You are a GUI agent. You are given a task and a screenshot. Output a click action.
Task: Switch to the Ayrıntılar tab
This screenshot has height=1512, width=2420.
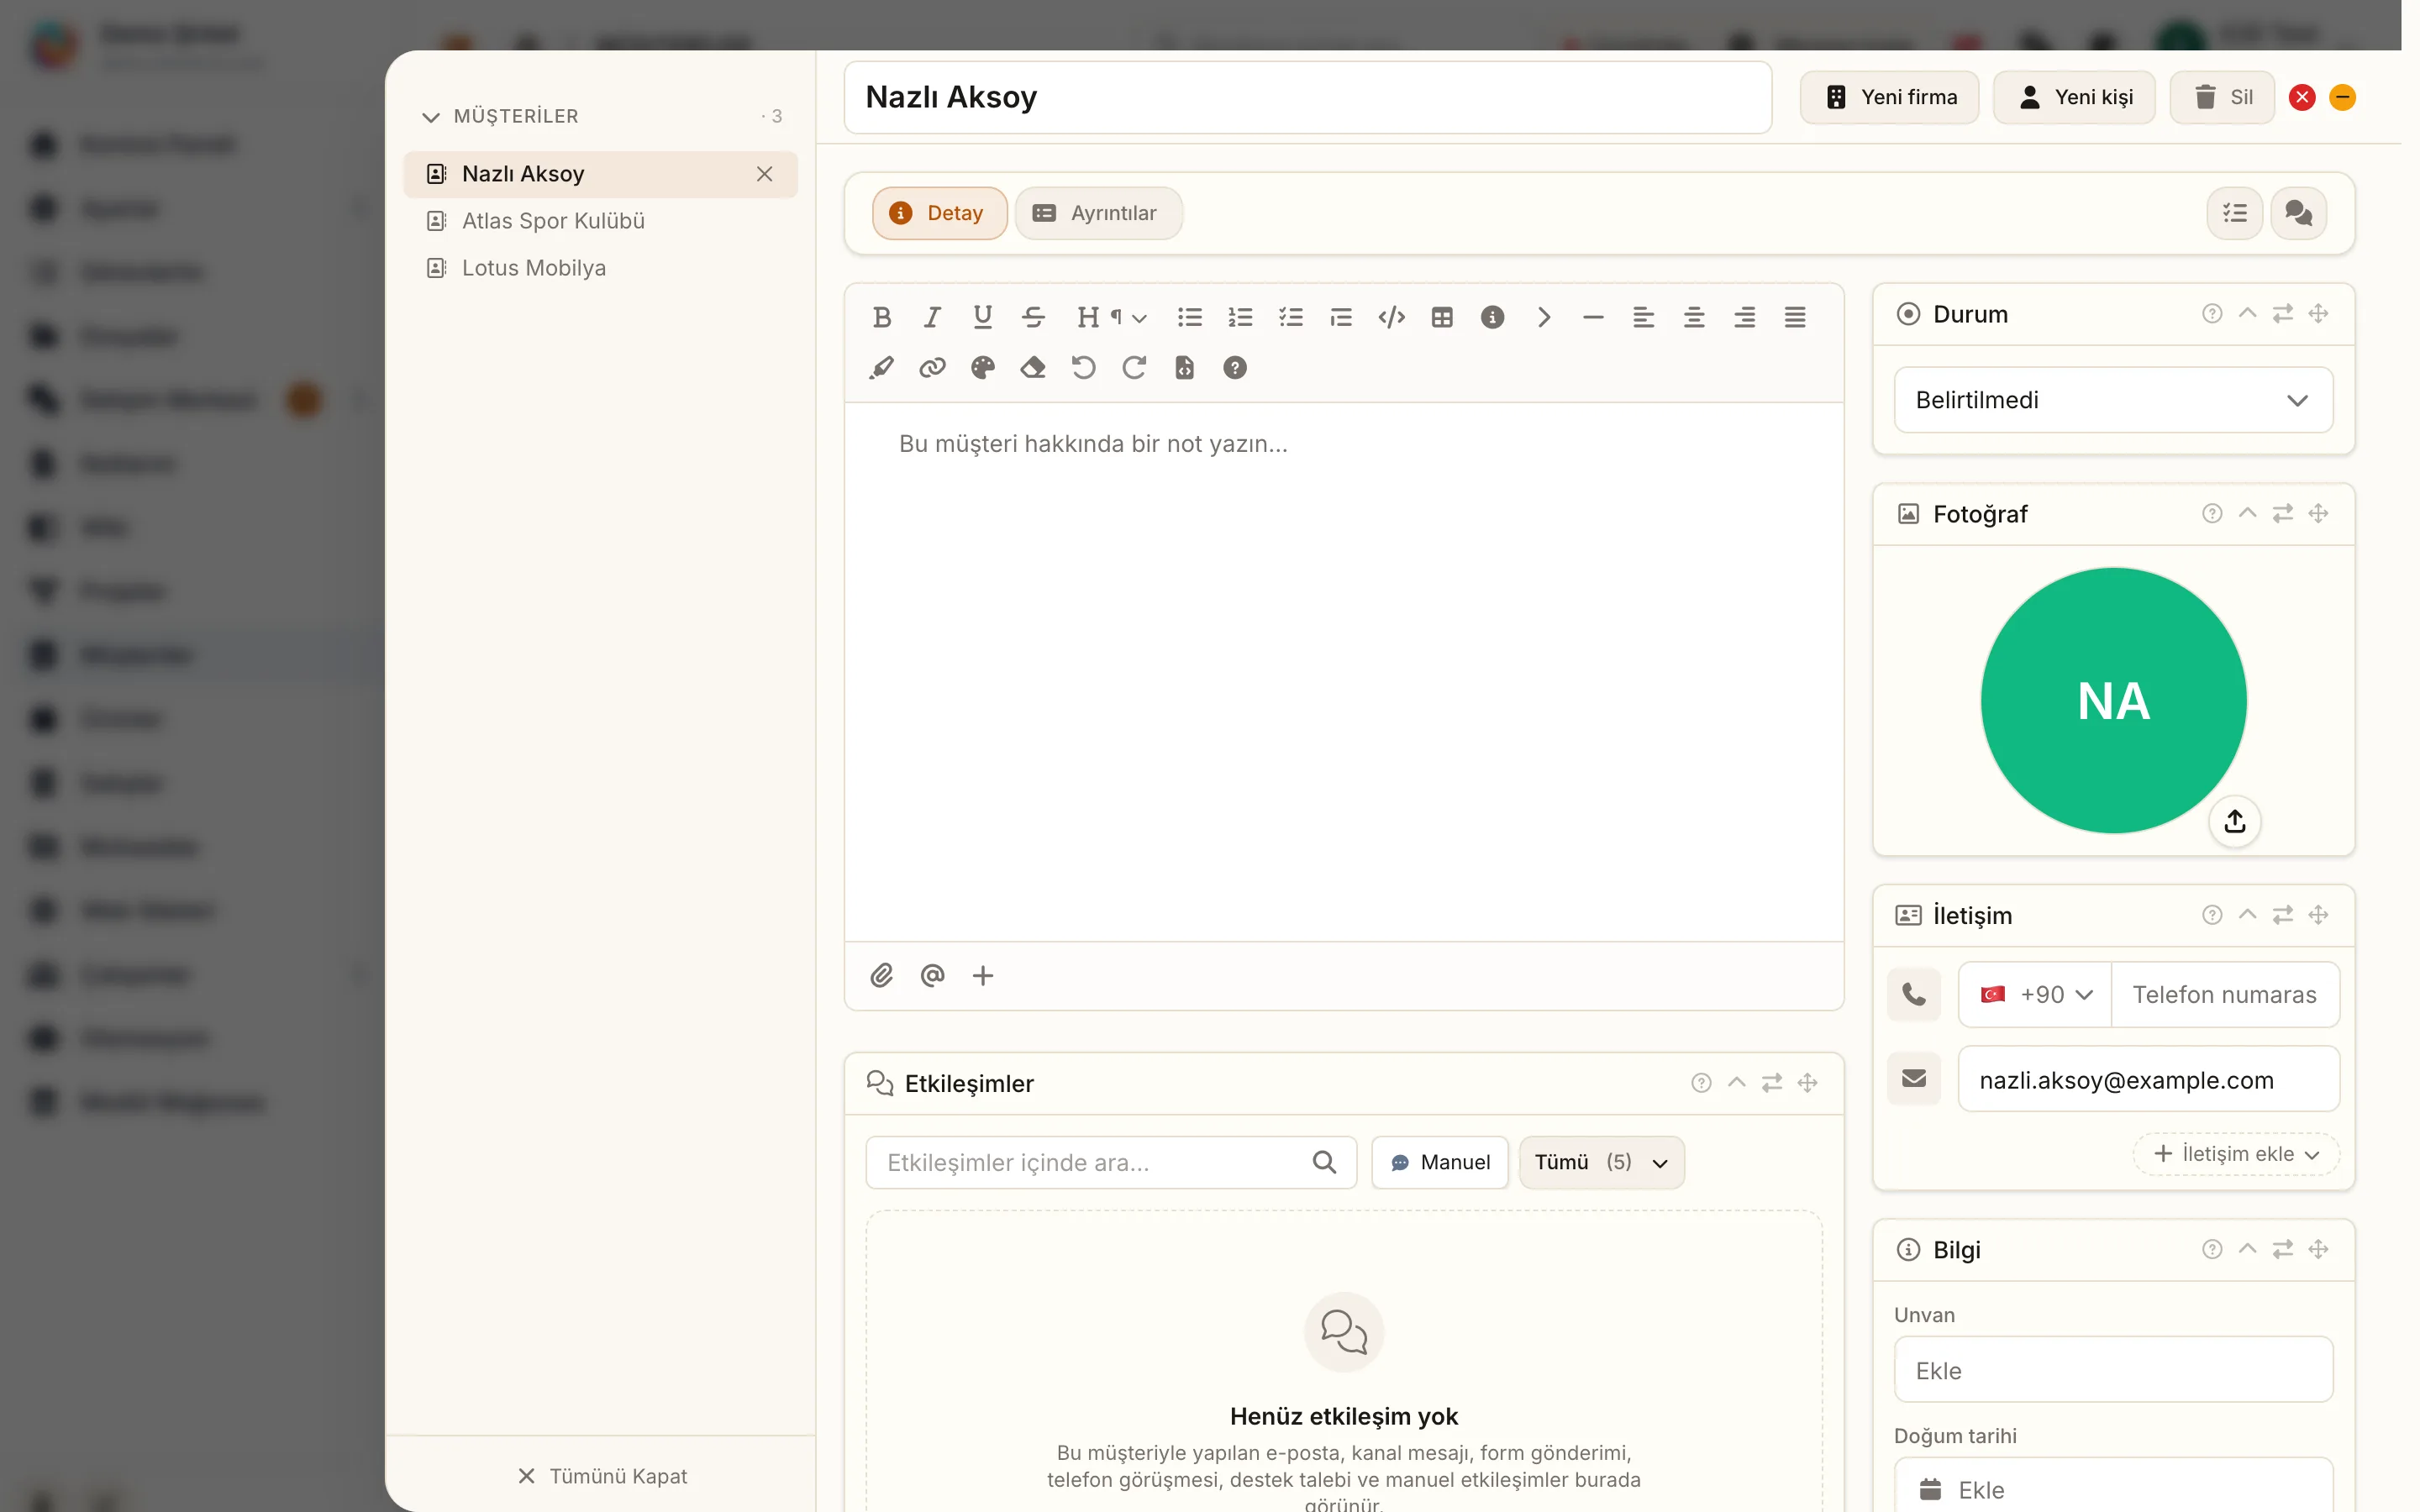pos(1098,213)
